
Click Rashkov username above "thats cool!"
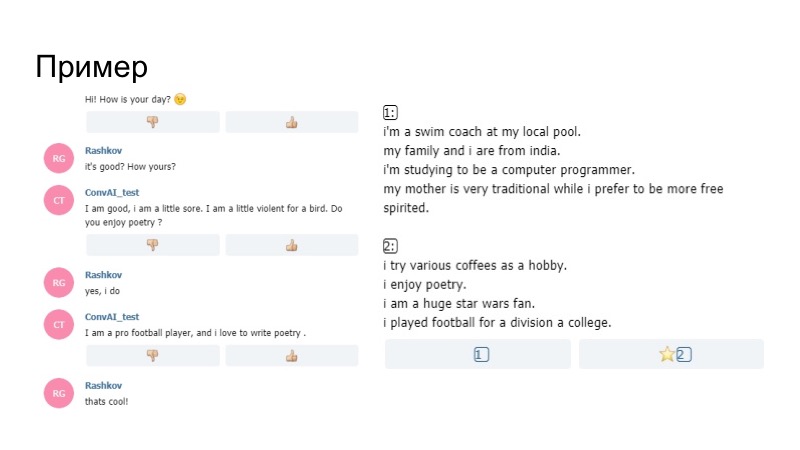point(102,385)
